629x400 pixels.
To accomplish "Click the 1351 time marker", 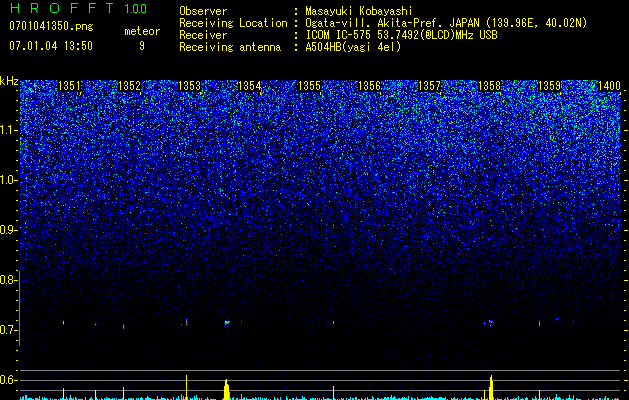I will (69, 86).
